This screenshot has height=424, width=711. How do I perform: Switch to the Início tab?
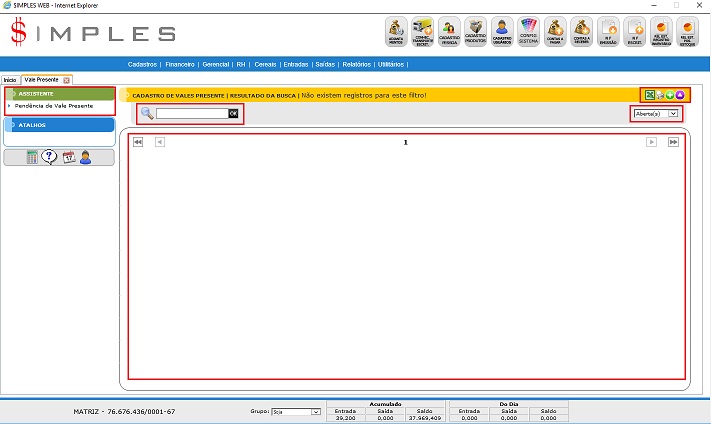point(10,79)
